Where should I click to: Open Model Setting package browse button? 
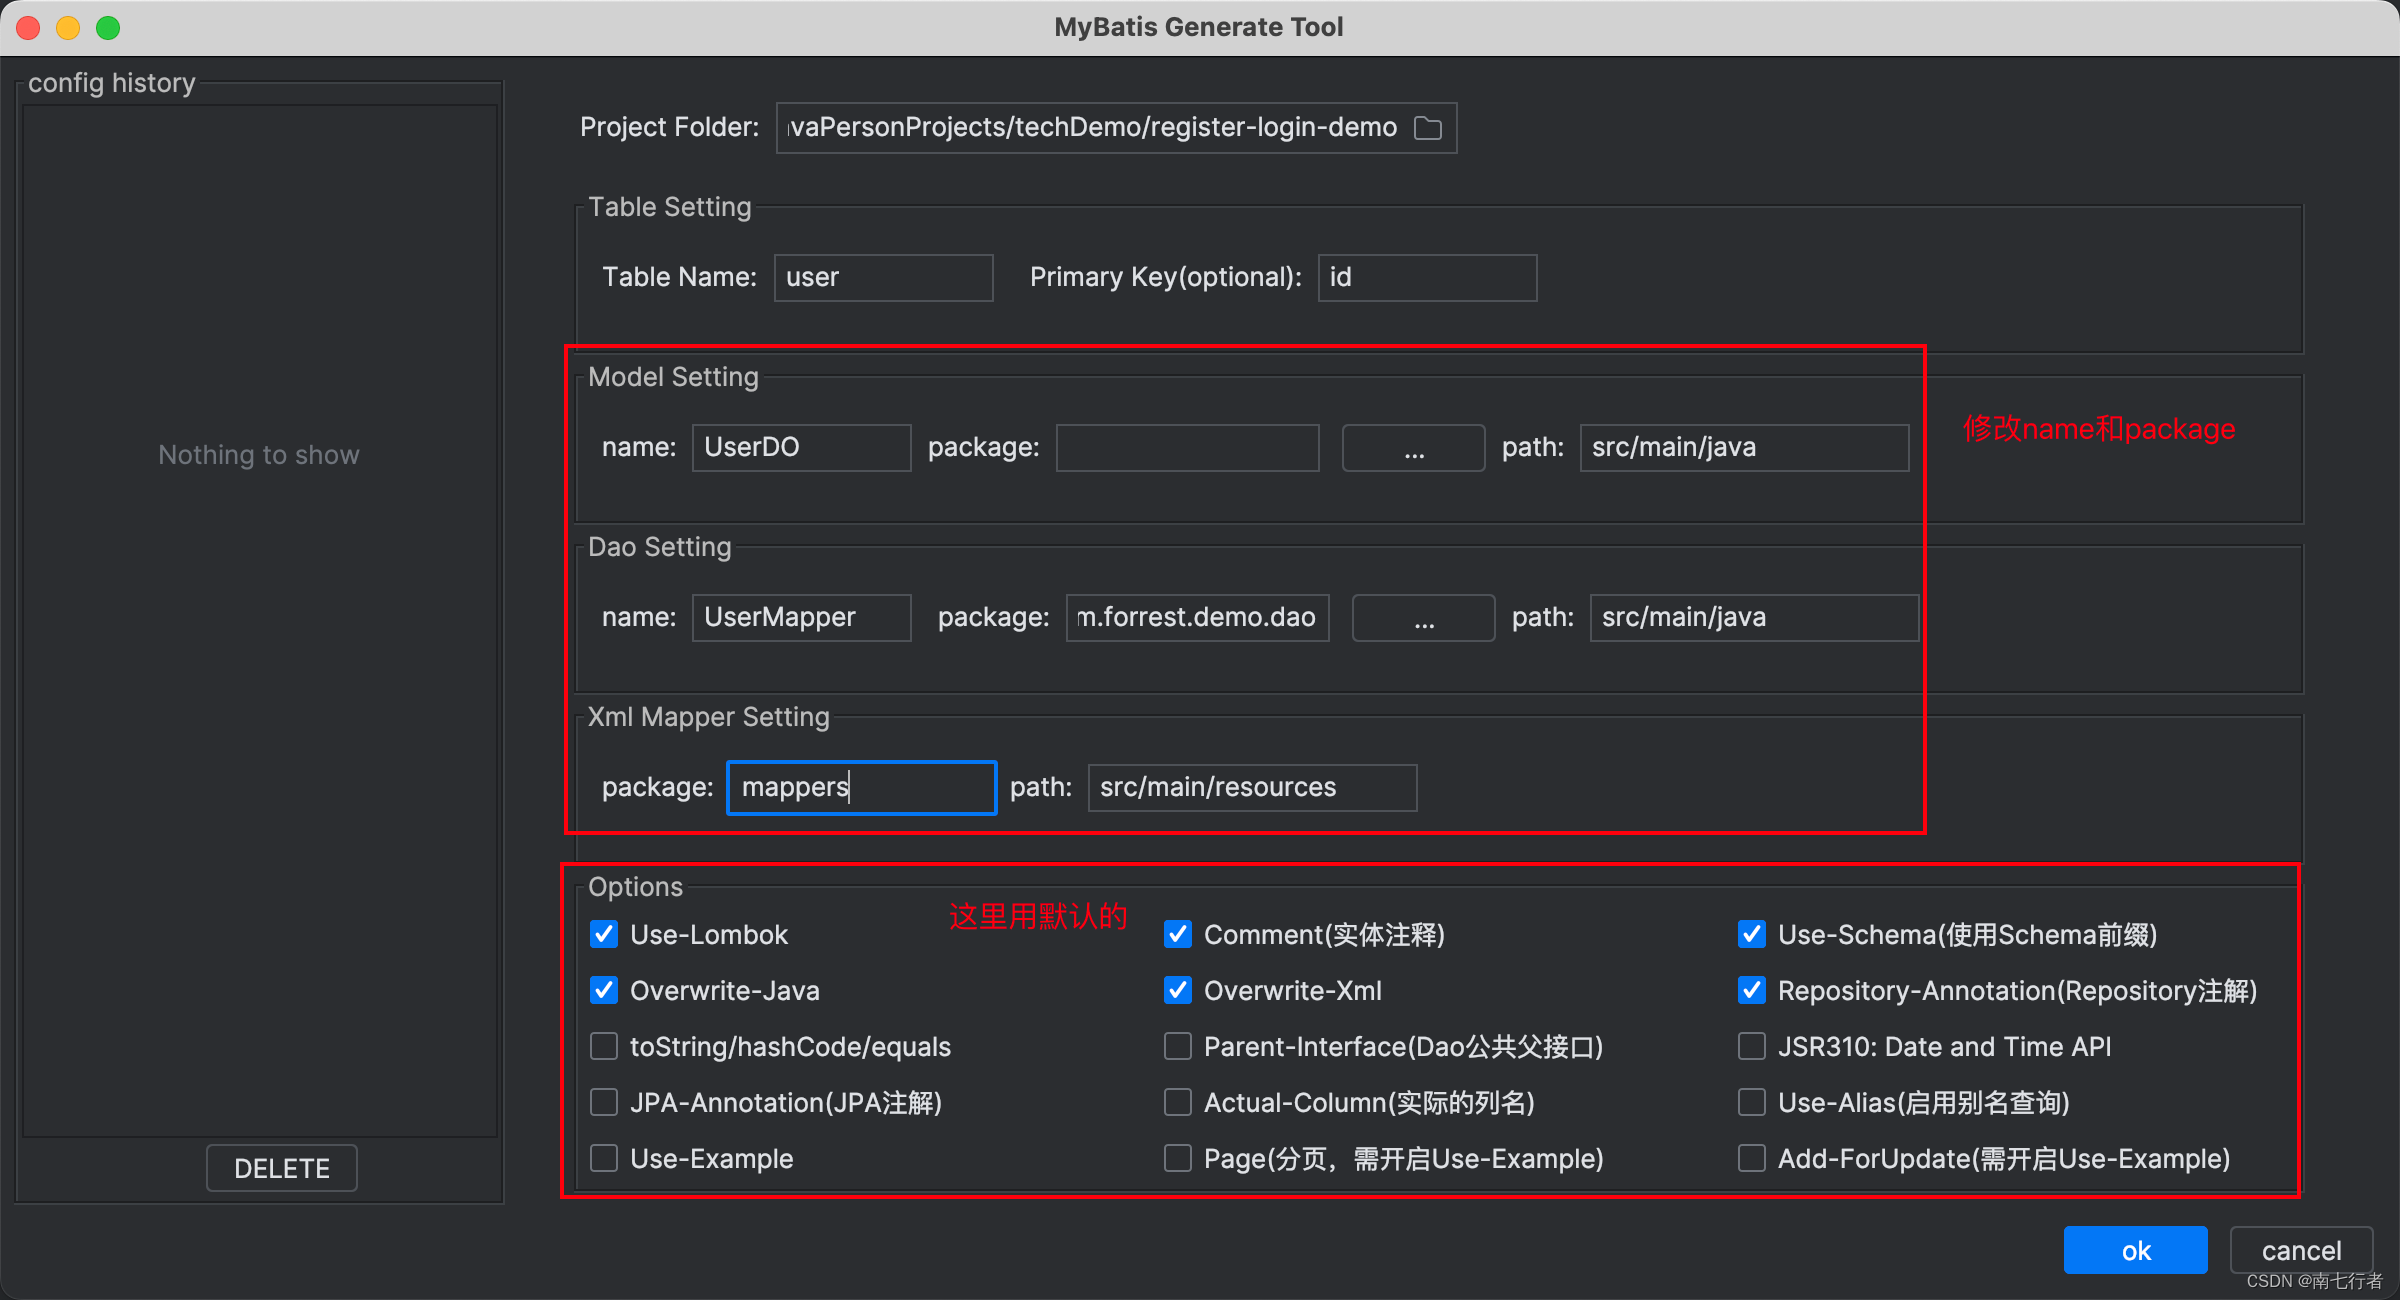pos(1413,448)
